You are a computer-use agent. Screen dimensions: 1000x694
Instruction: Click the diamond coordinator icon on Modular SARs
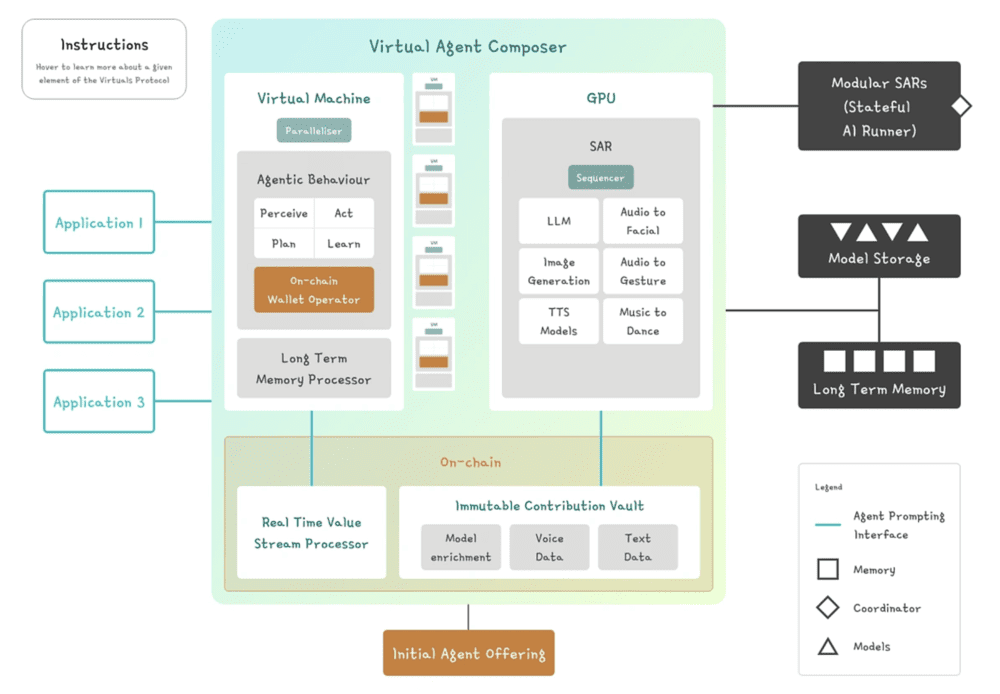(x=961, y=106)
